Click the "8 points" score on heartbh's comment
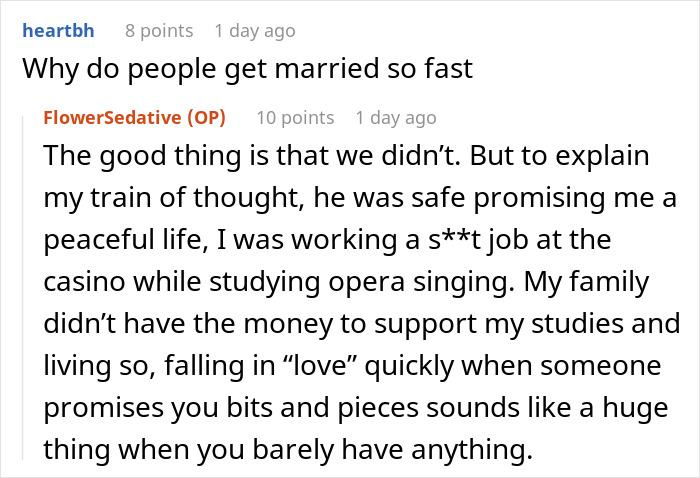The width and height of the screenshot is (700, 478). (159, 31)
